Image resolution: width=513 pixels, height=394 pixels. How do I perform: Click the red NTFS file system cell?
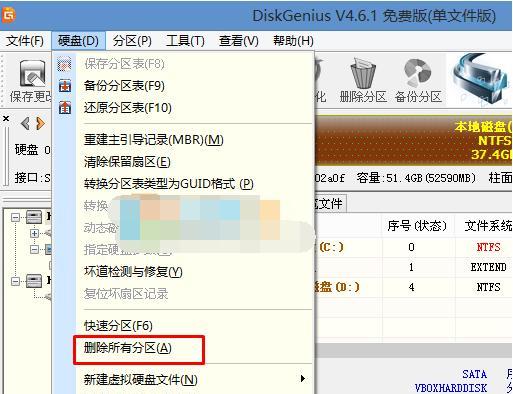click(x=488, y=247)
